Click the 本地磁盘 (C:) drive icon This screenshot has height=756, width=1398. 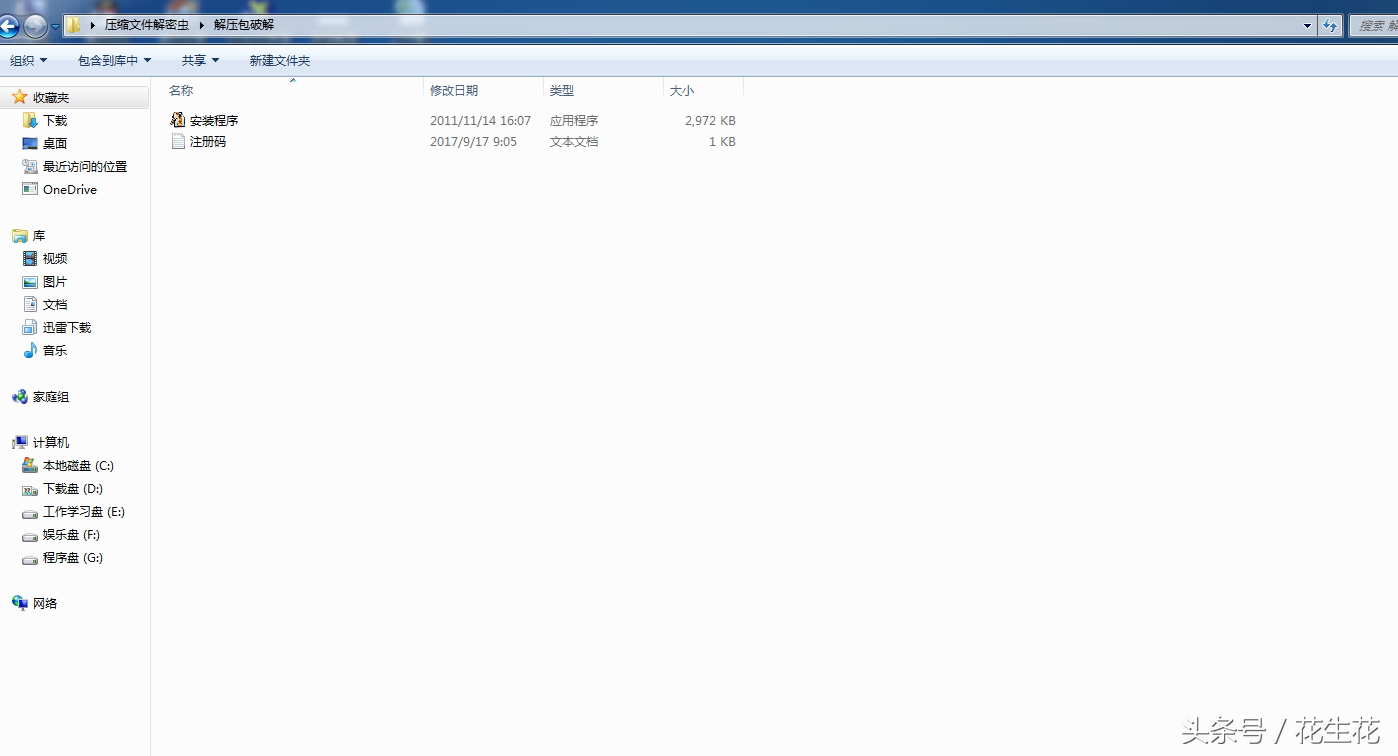pos(30,465)
